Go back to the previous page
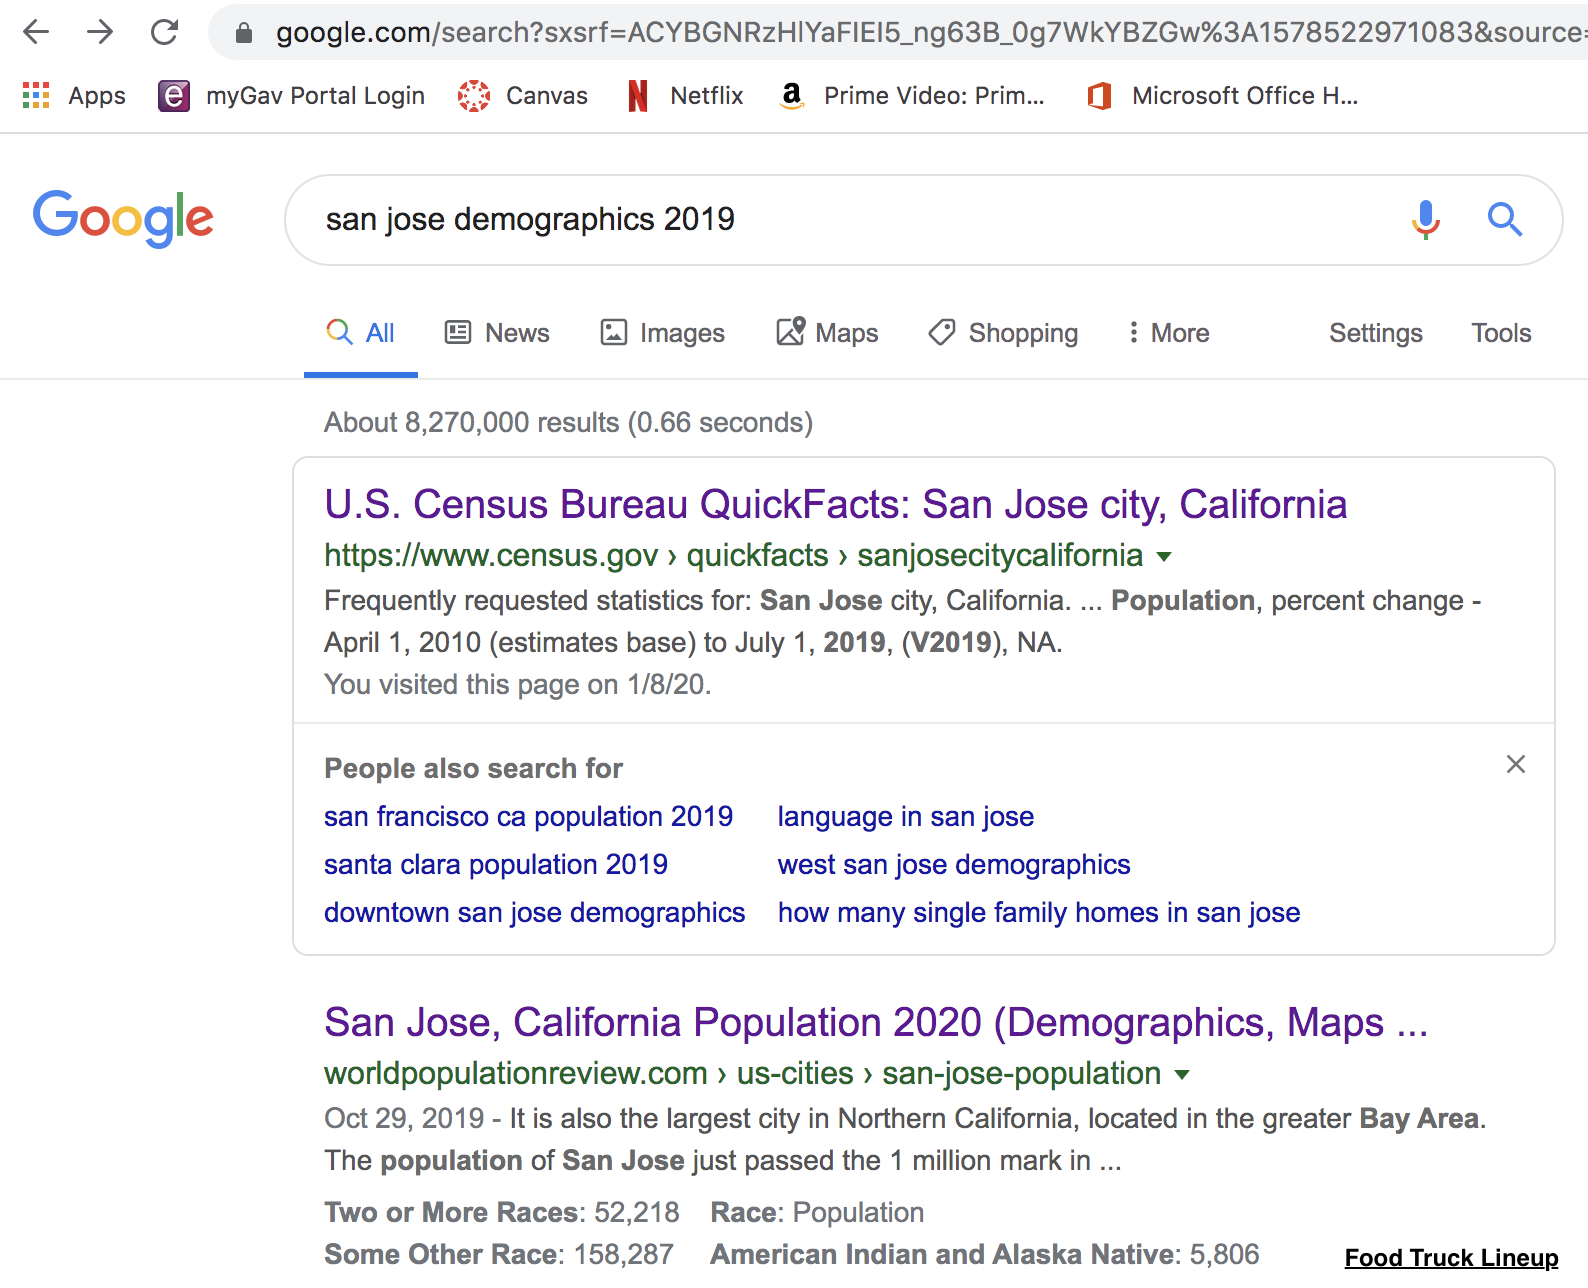Screen dimensions: 1588x1288 tap(36, 32)
